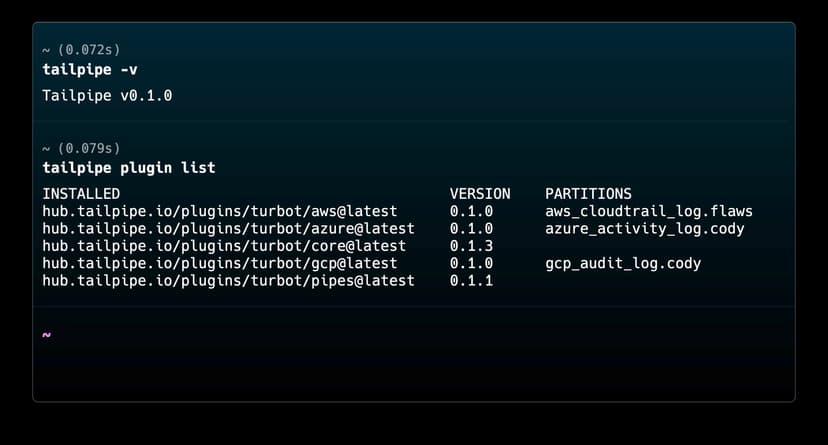Screen dimensions: 828x445
Task: Select the tailpipe plugin list command
Action: [128, 167]
